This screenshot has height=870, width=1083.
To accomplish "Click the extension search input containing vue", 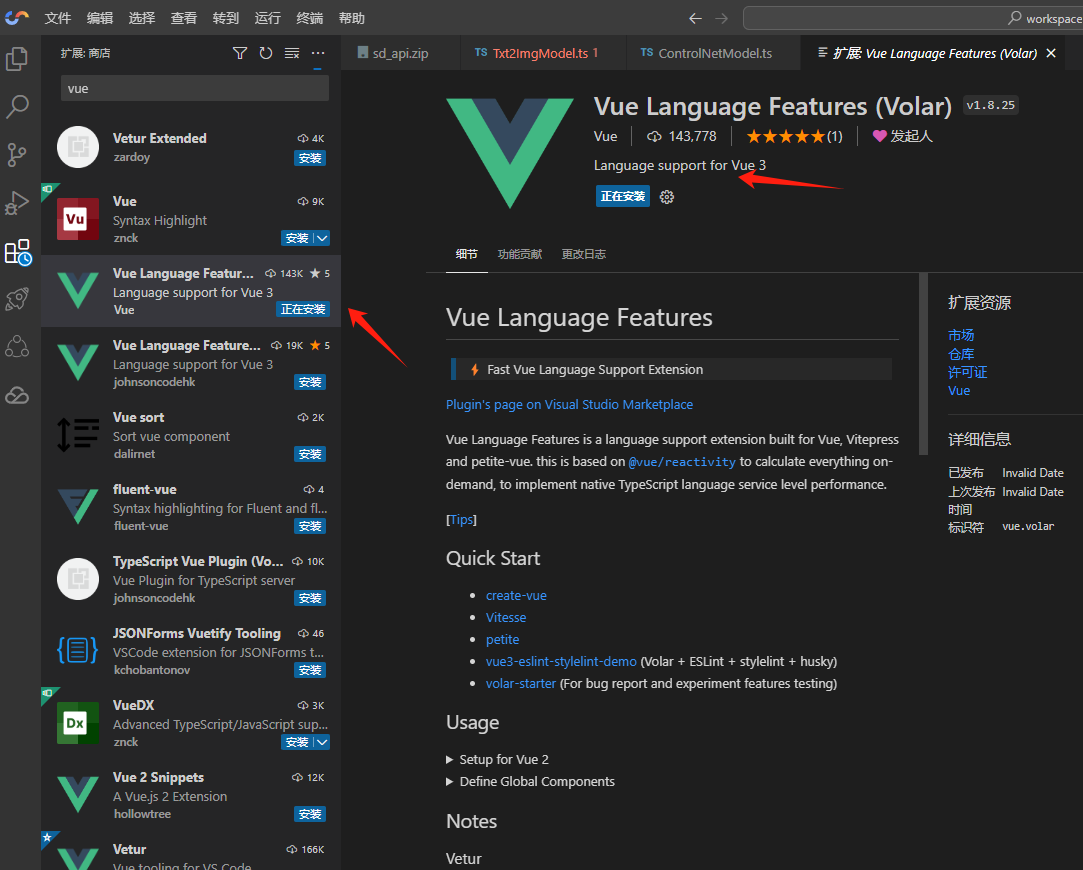I will [194, 88].
